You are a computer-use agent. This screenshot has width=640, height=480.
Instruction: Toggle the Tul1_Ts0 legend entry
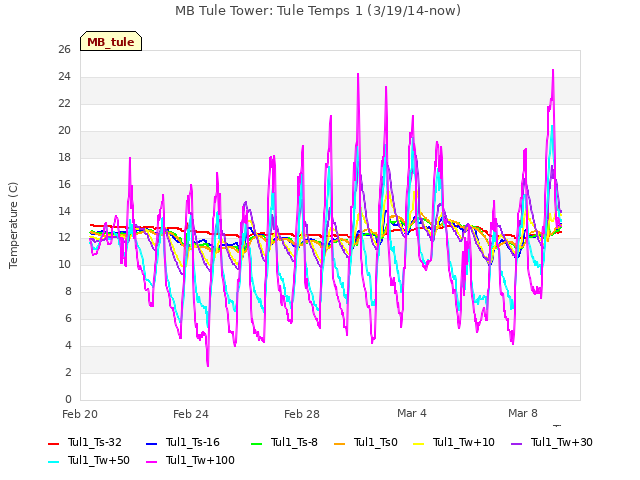366,442
